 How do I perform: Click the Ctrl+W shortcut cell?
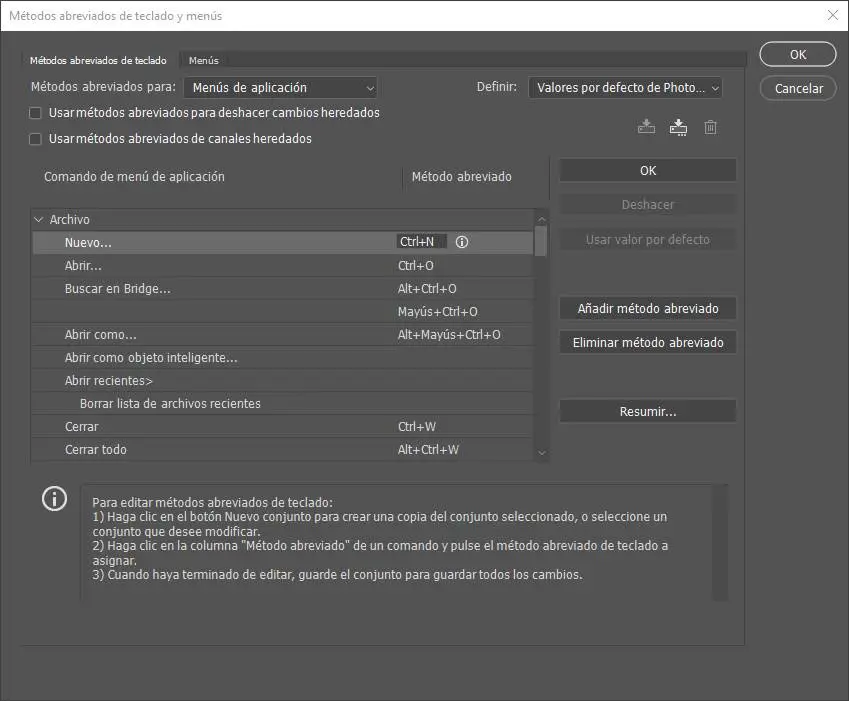pyautogui.click(x=416, y=427)
